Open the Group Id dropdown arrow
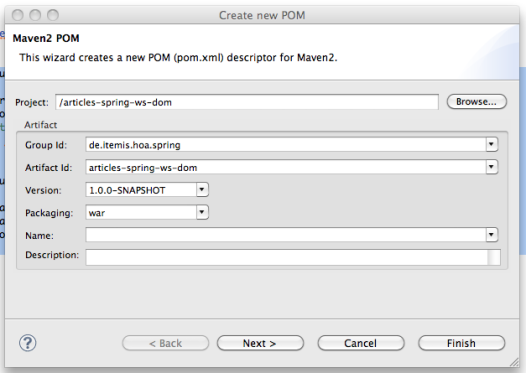The height and width of the screenshot is (373, 526). point(491,145)
